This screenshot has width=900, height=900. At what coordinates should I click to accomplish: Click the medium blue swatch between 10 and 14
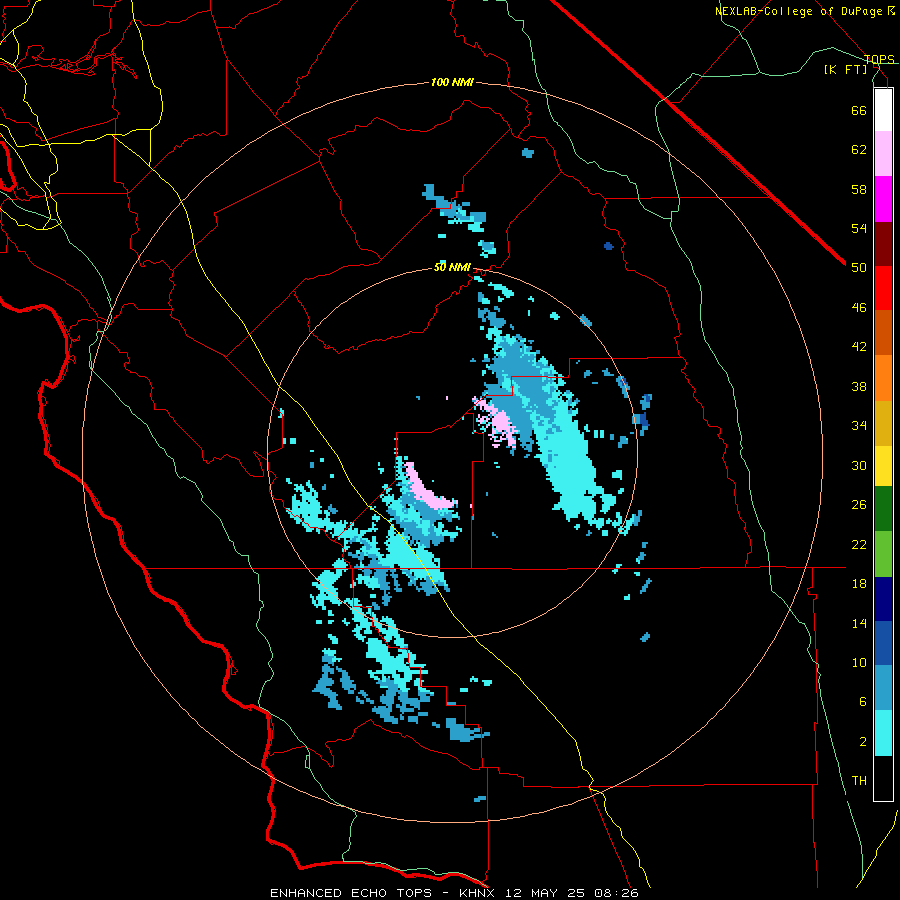[x=883, y=643]
